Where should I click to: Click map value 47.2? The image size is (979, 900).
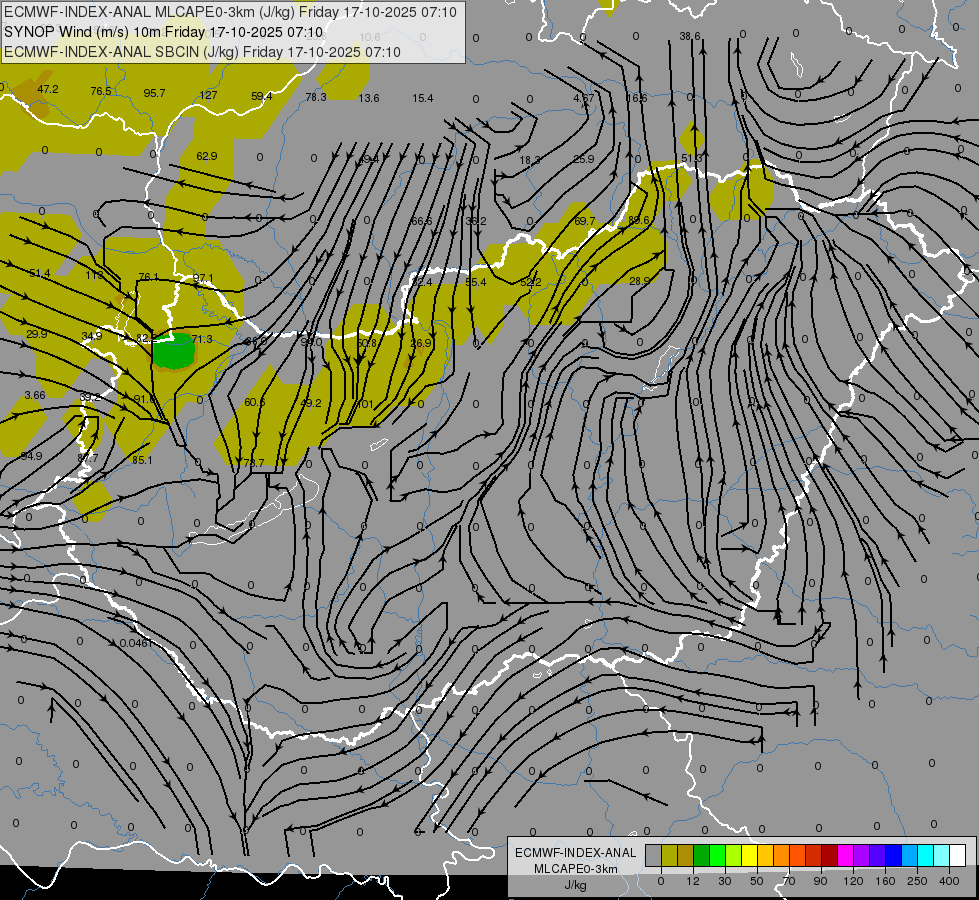[x=47, y=89]
